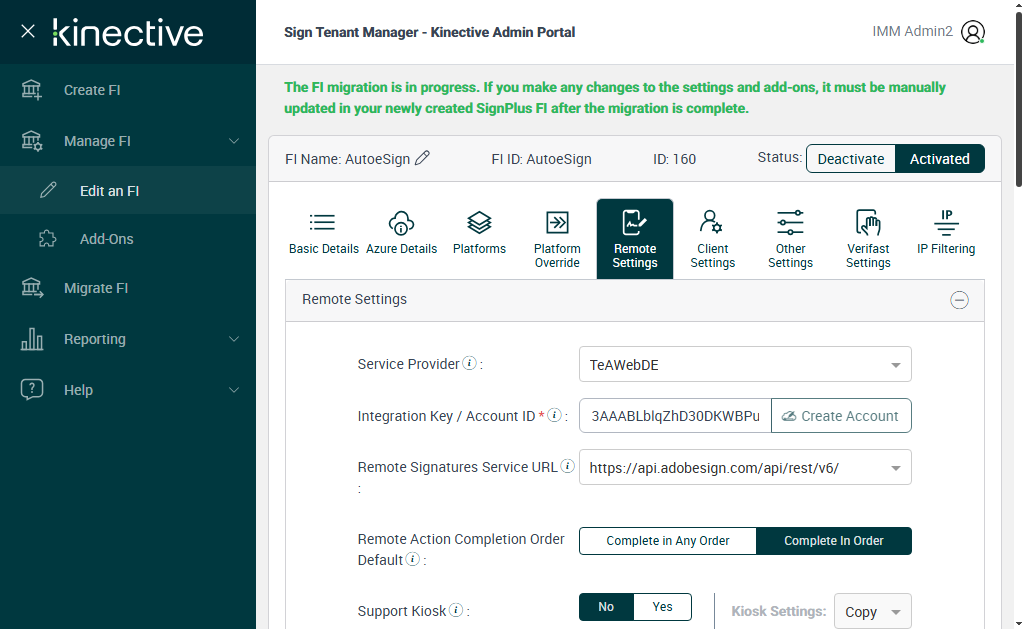Set status to Deactivate

(851, 159)
